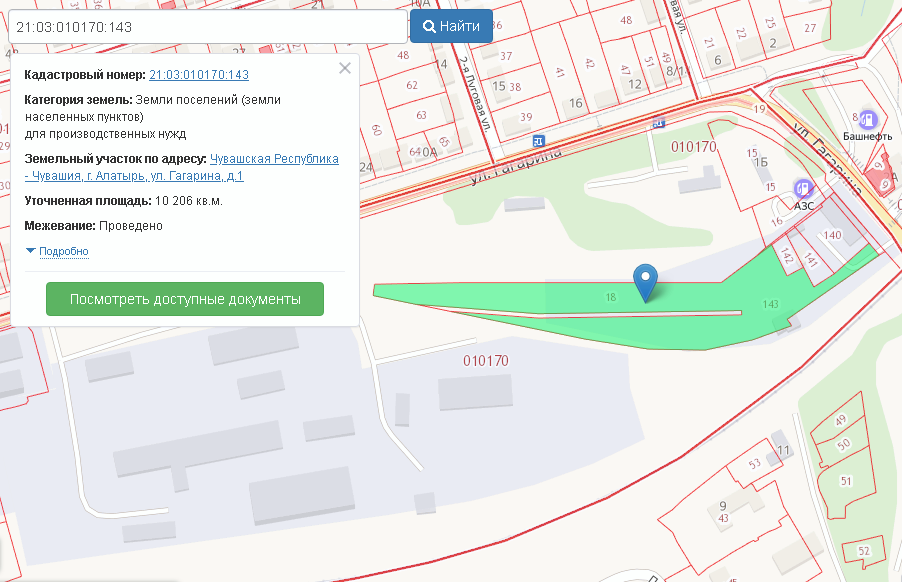
Task: Click the АЗС fuel station icon
Action: coord(801,187)
